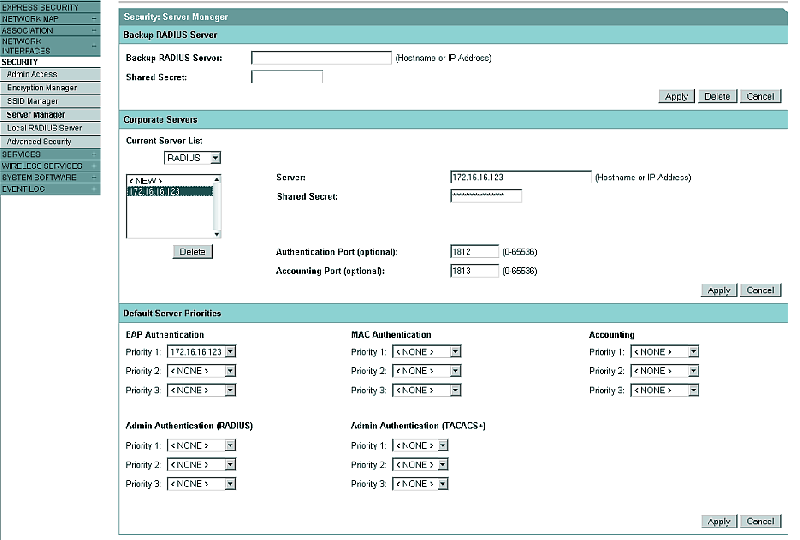Open Accounting Priority 2 dropdown
This screenshot has height=540, width=800.
pyautogui.click(x=665, y=371)
